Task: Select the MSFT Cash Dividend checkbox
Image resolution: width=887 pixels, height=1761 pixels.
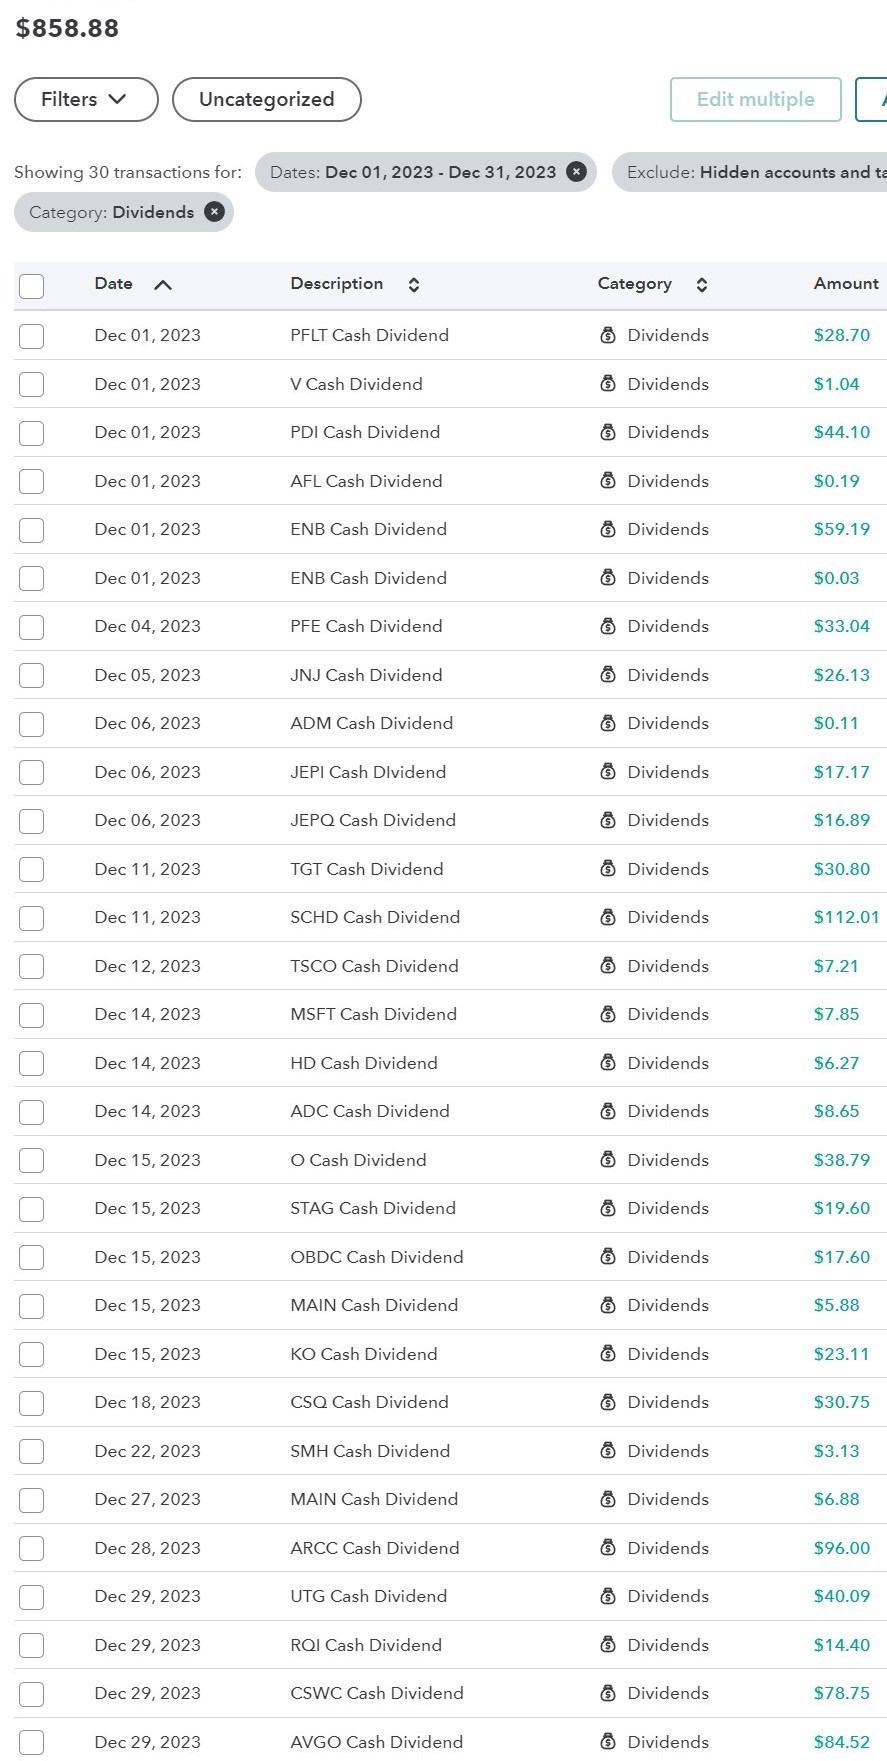Action: (32, 1015)
